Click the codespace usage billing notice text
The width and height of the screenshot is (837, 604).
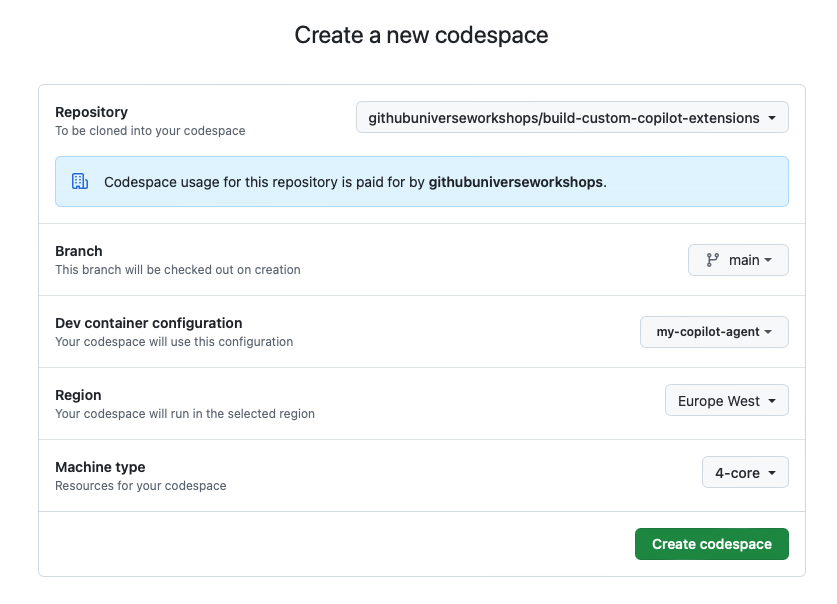265,182
